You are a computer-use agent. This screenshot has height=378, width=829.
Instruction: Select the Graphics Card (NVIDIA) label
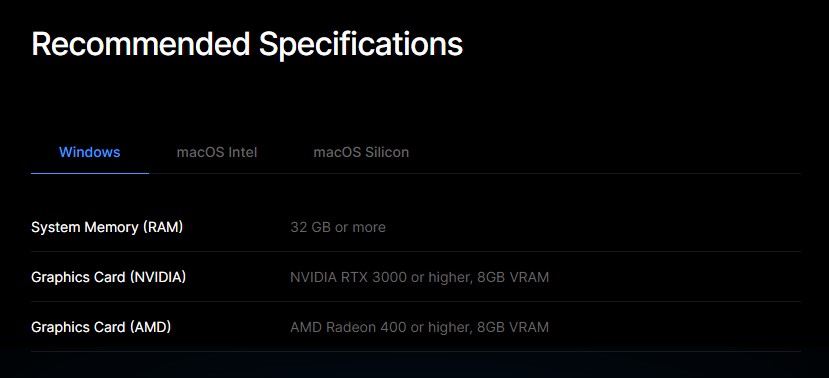(108, 277)
